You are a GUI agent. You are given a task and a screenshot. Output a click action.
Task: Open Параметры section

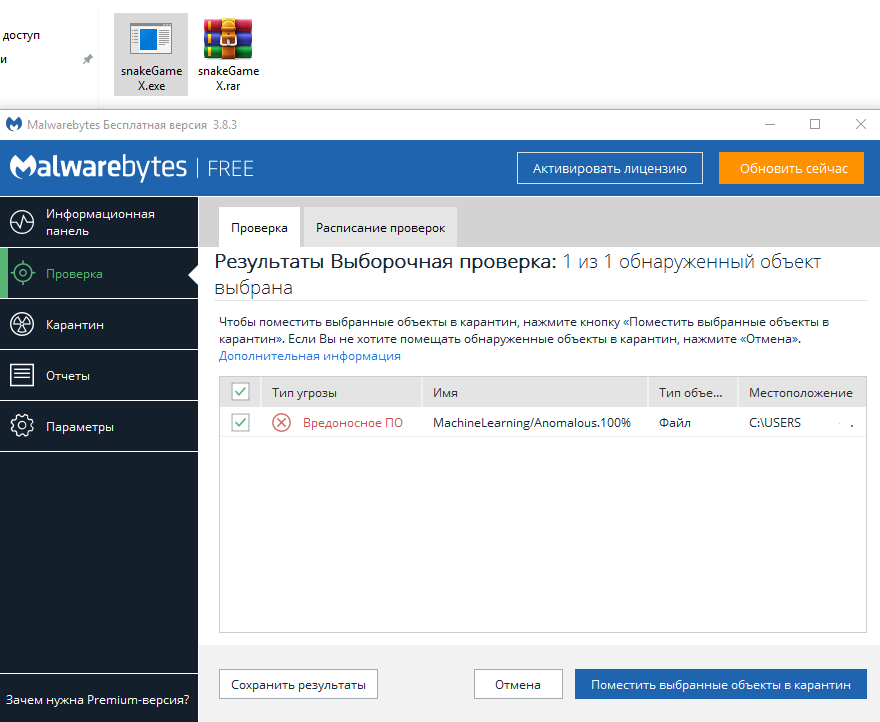[99, 426]
